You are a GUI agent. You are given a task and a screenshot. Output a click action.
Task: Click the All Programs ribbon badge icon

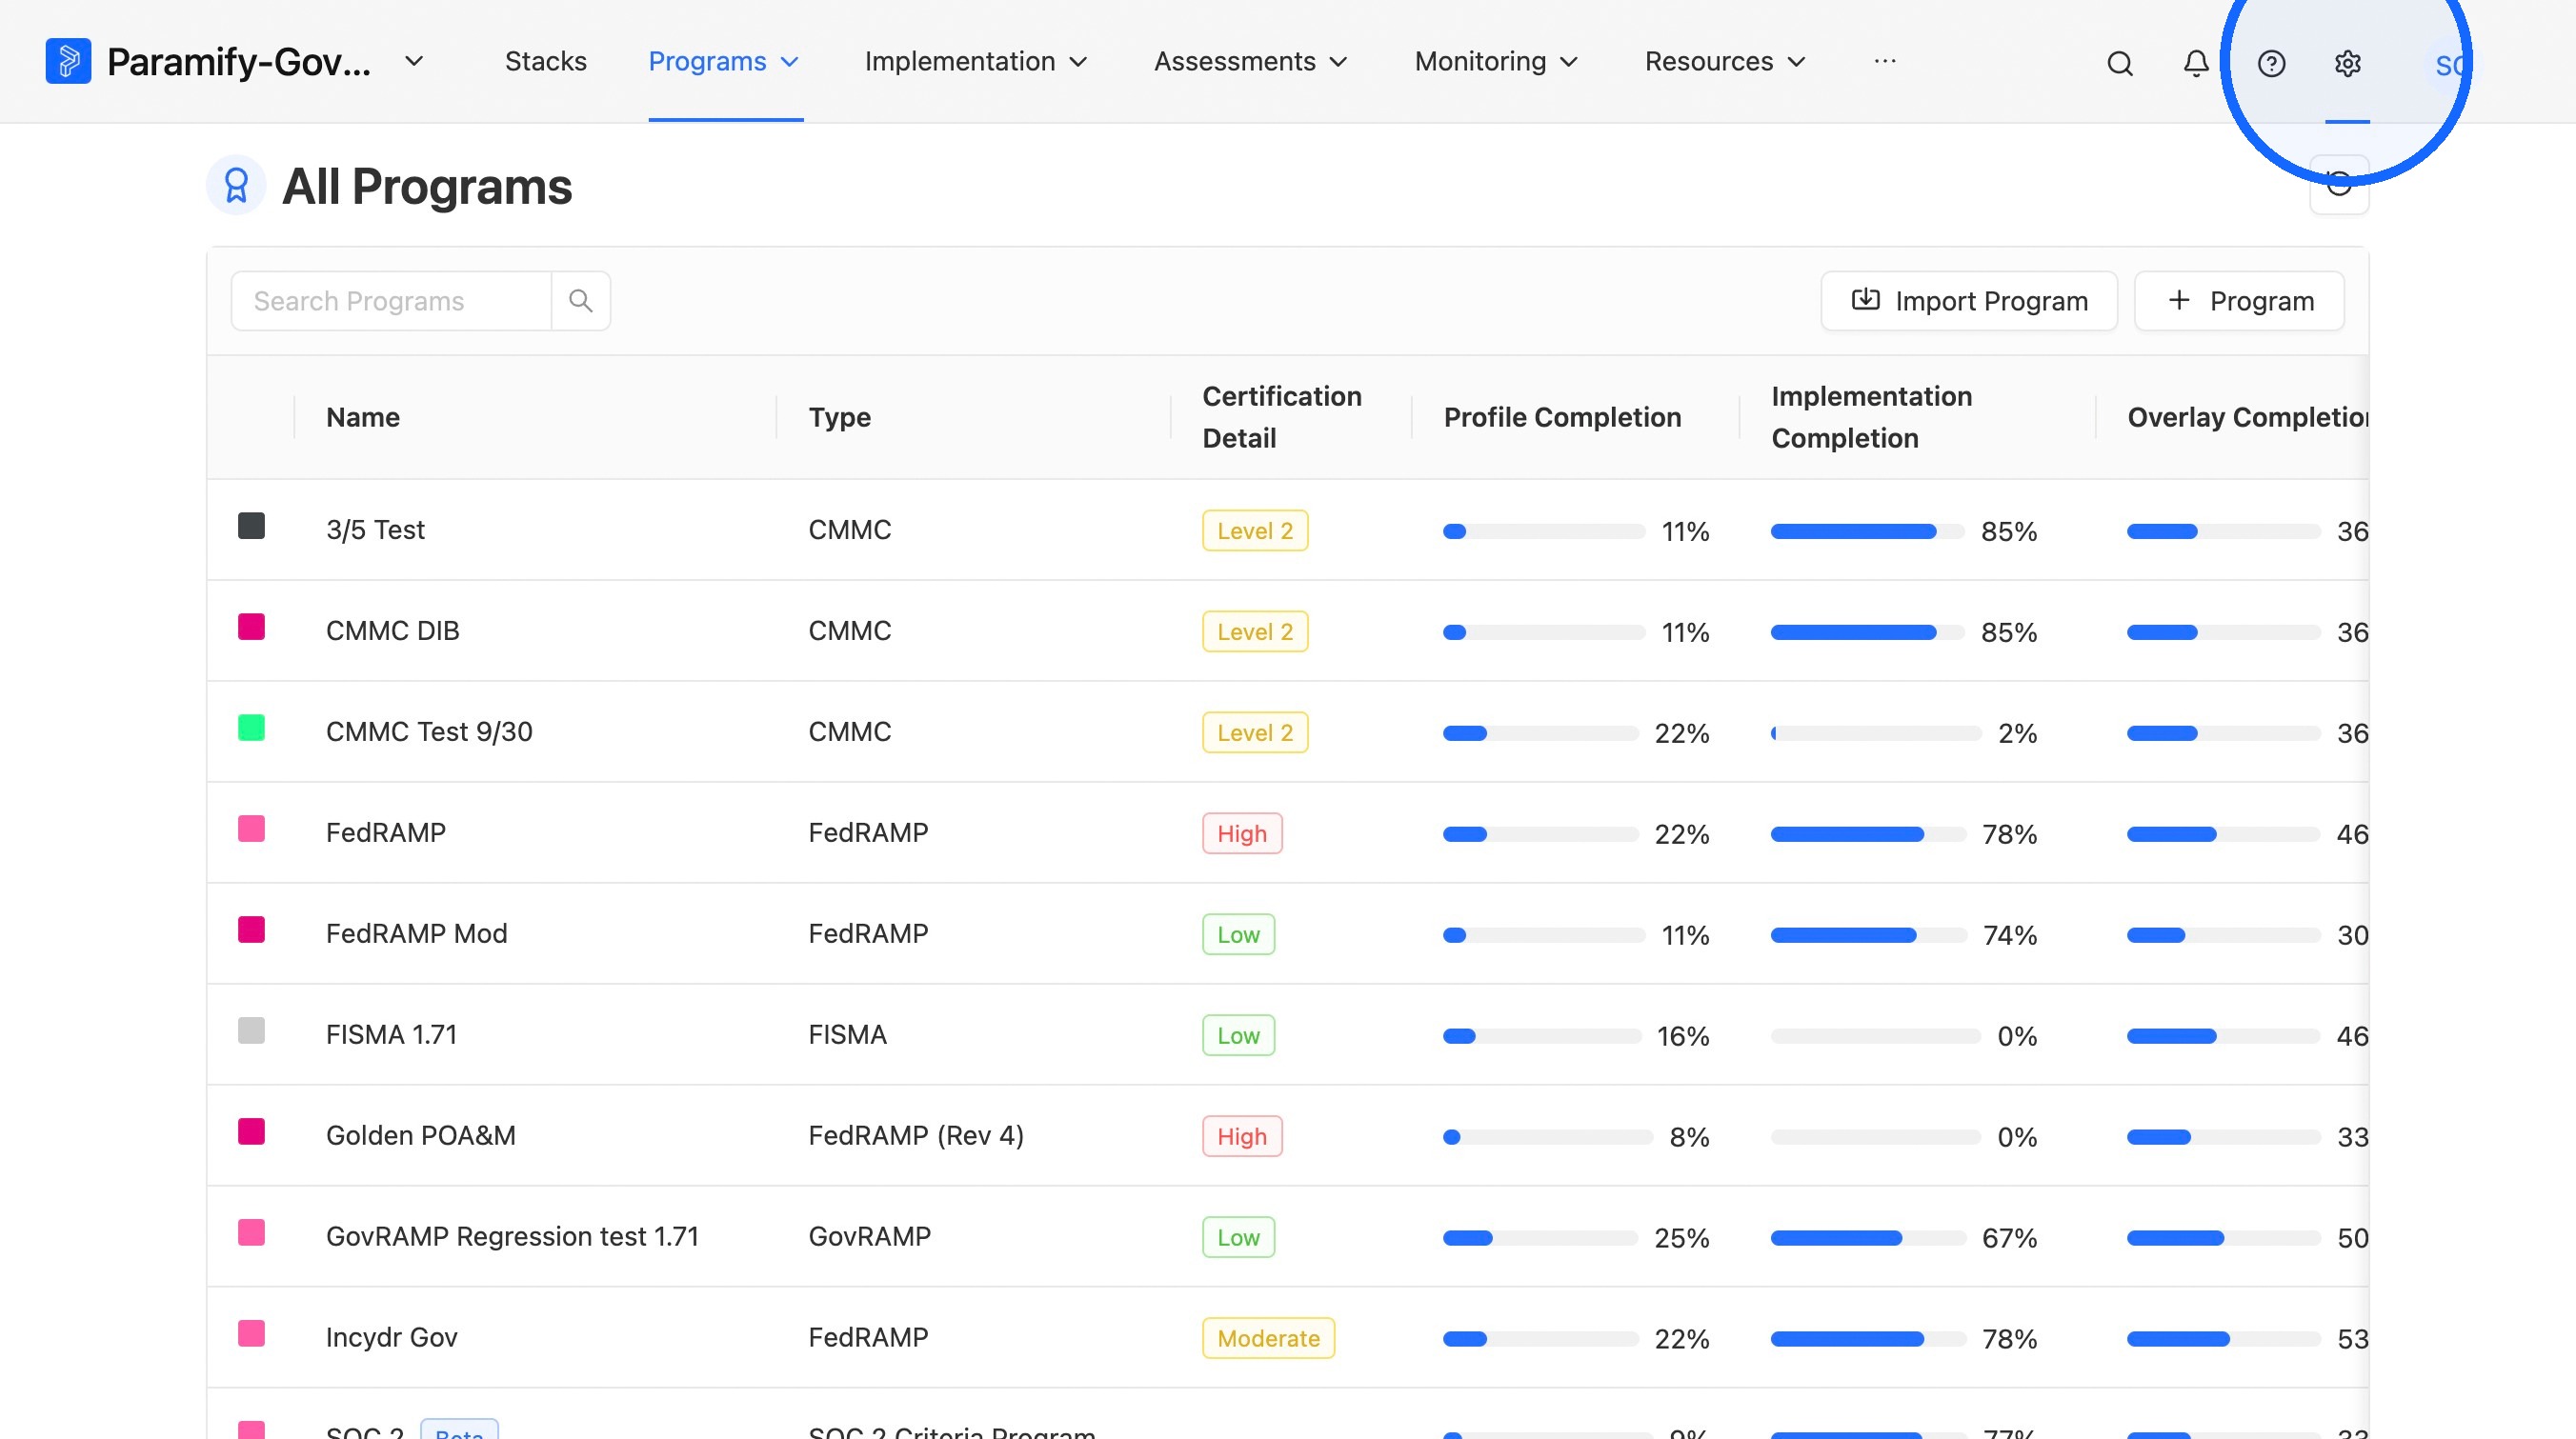click(x=236, y=186)
